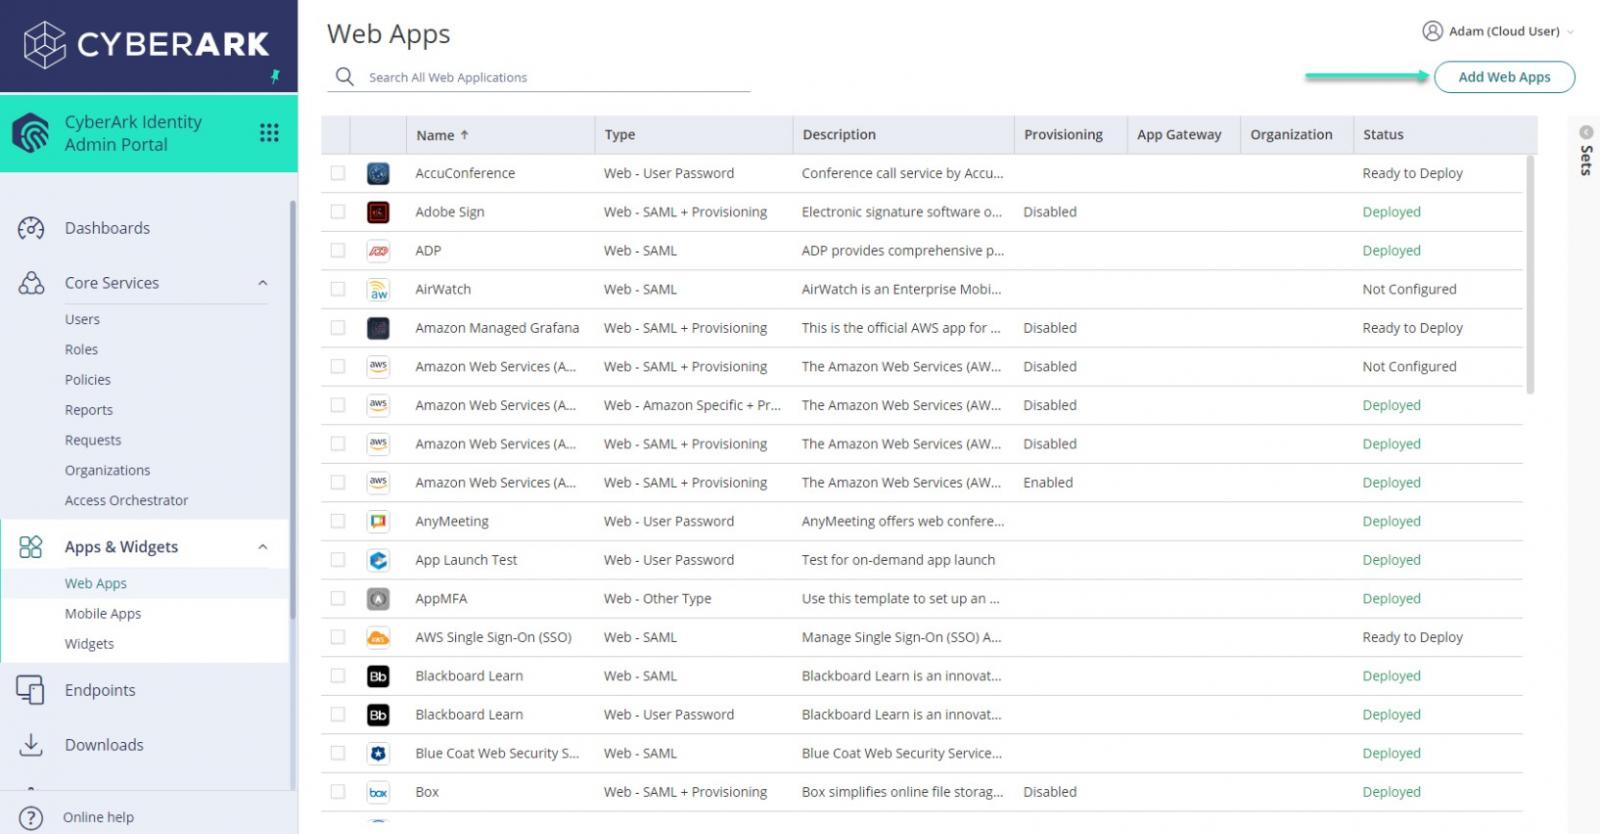The image size is (1600, 834).
Task: Click the table's vertical scrollbar
Action: click(1530, 275)
